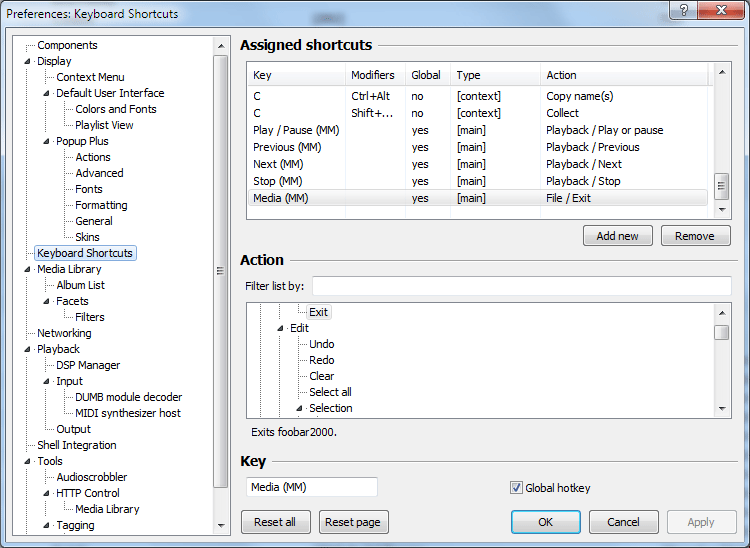Collapse the Media Library tree node

(28, 269)
